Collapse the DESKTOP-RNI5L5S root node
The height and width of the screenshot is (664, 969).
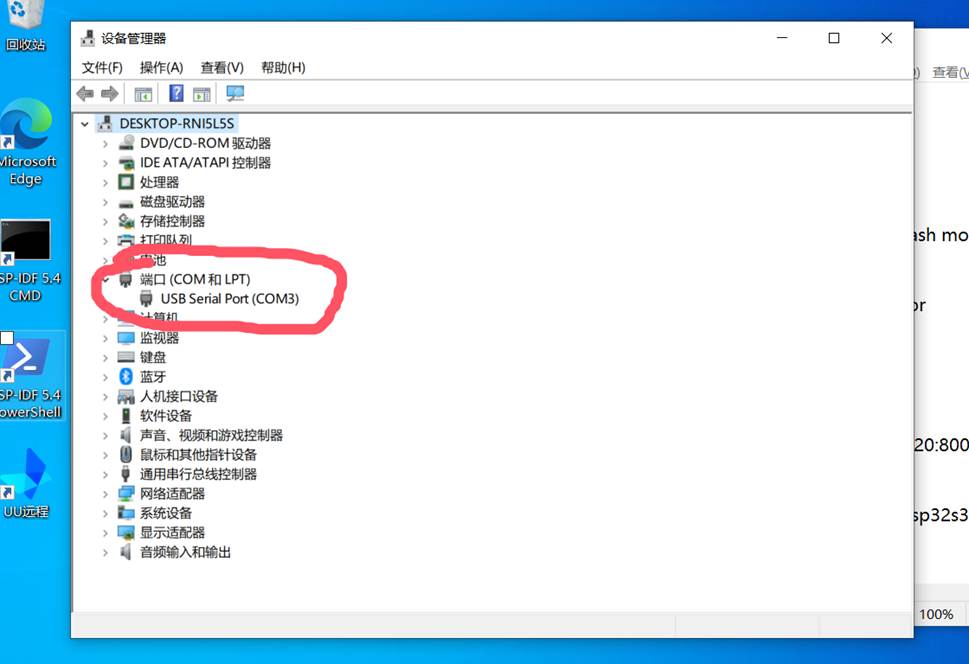tap(86, 124)
